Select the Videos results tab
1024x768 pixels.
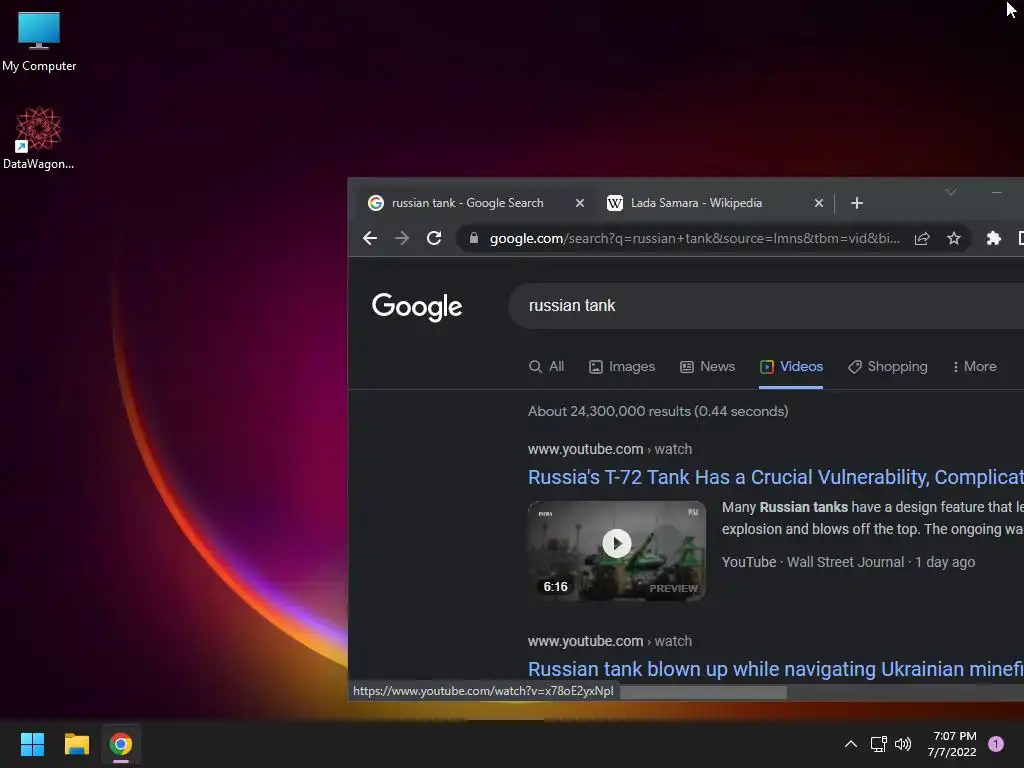click(791, 367)
